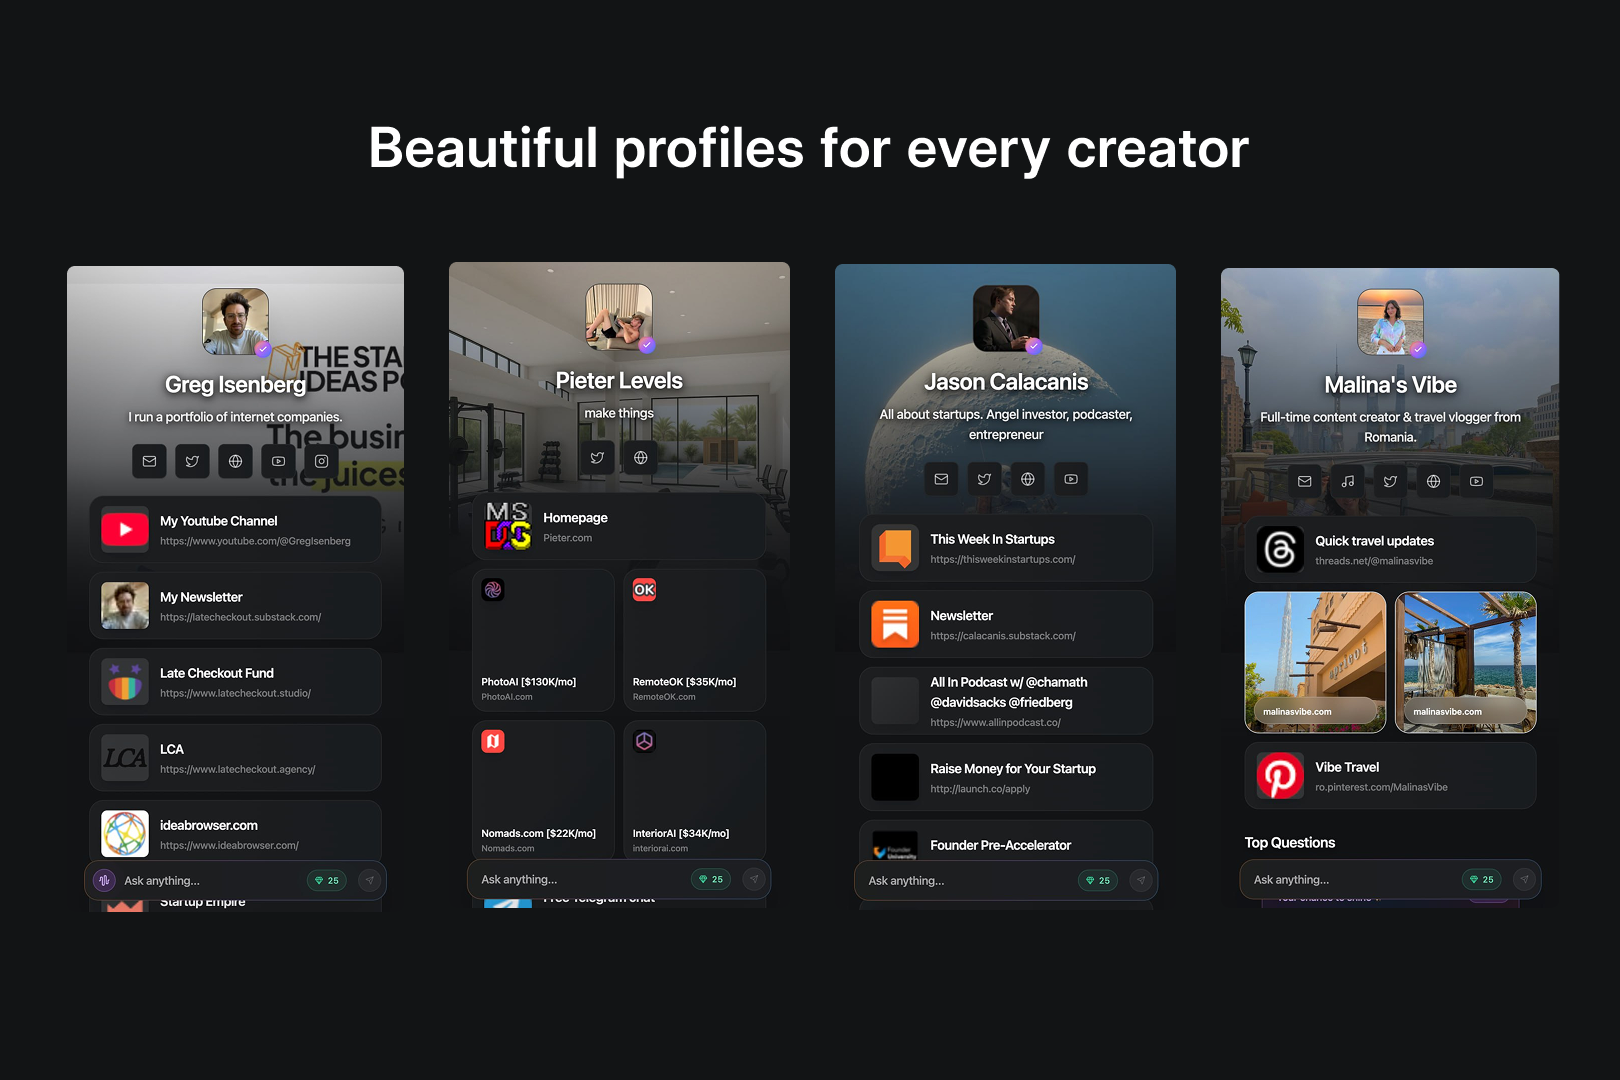Image resolution: width=1620 pixels, height=1080 pixels.
Task: Click the Pieter Levels name heading
Action: tap(619, 381)
